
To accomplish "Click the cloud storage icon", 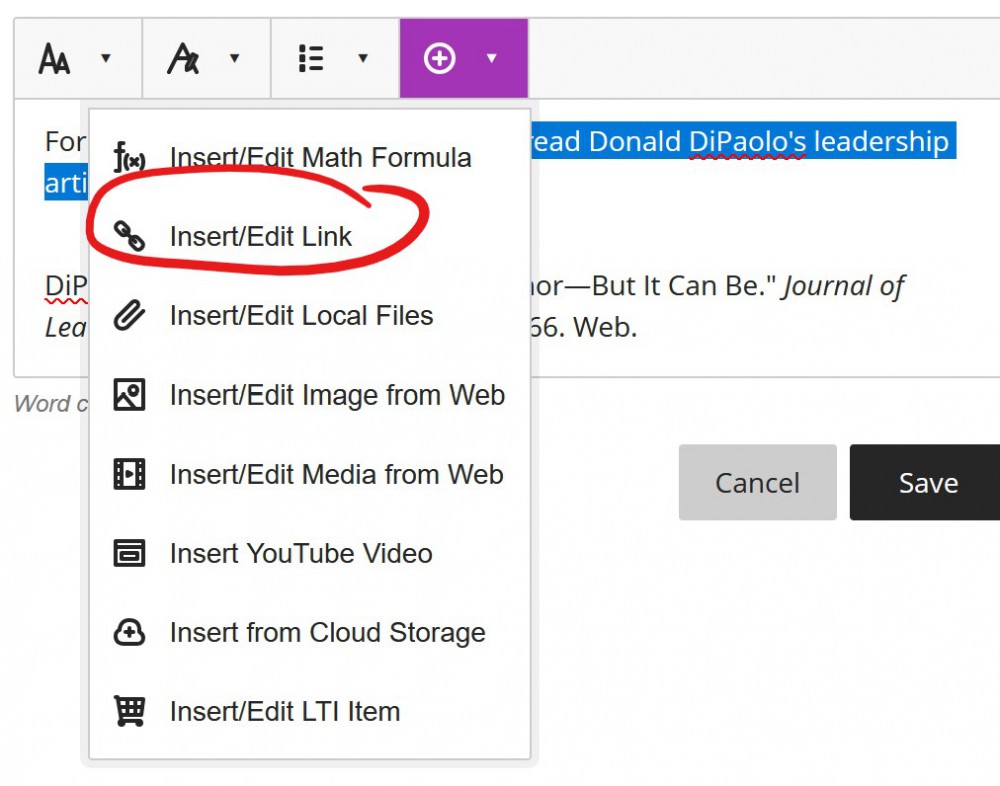I will 129,633.
